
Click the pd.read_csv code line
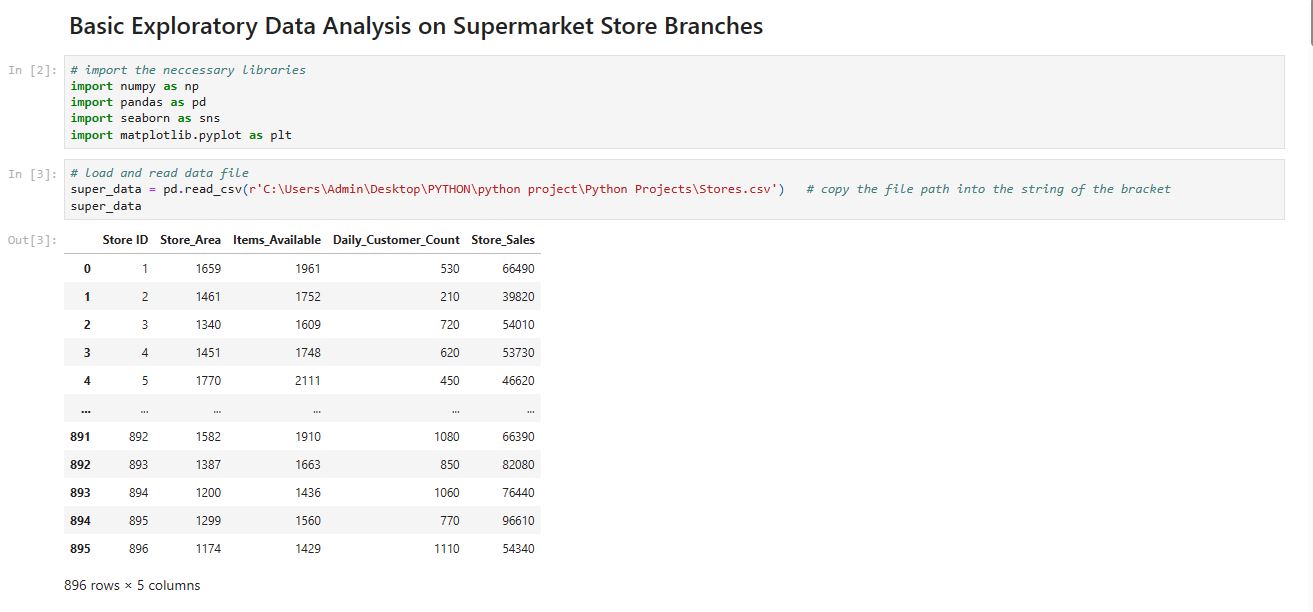click(427, 189)
